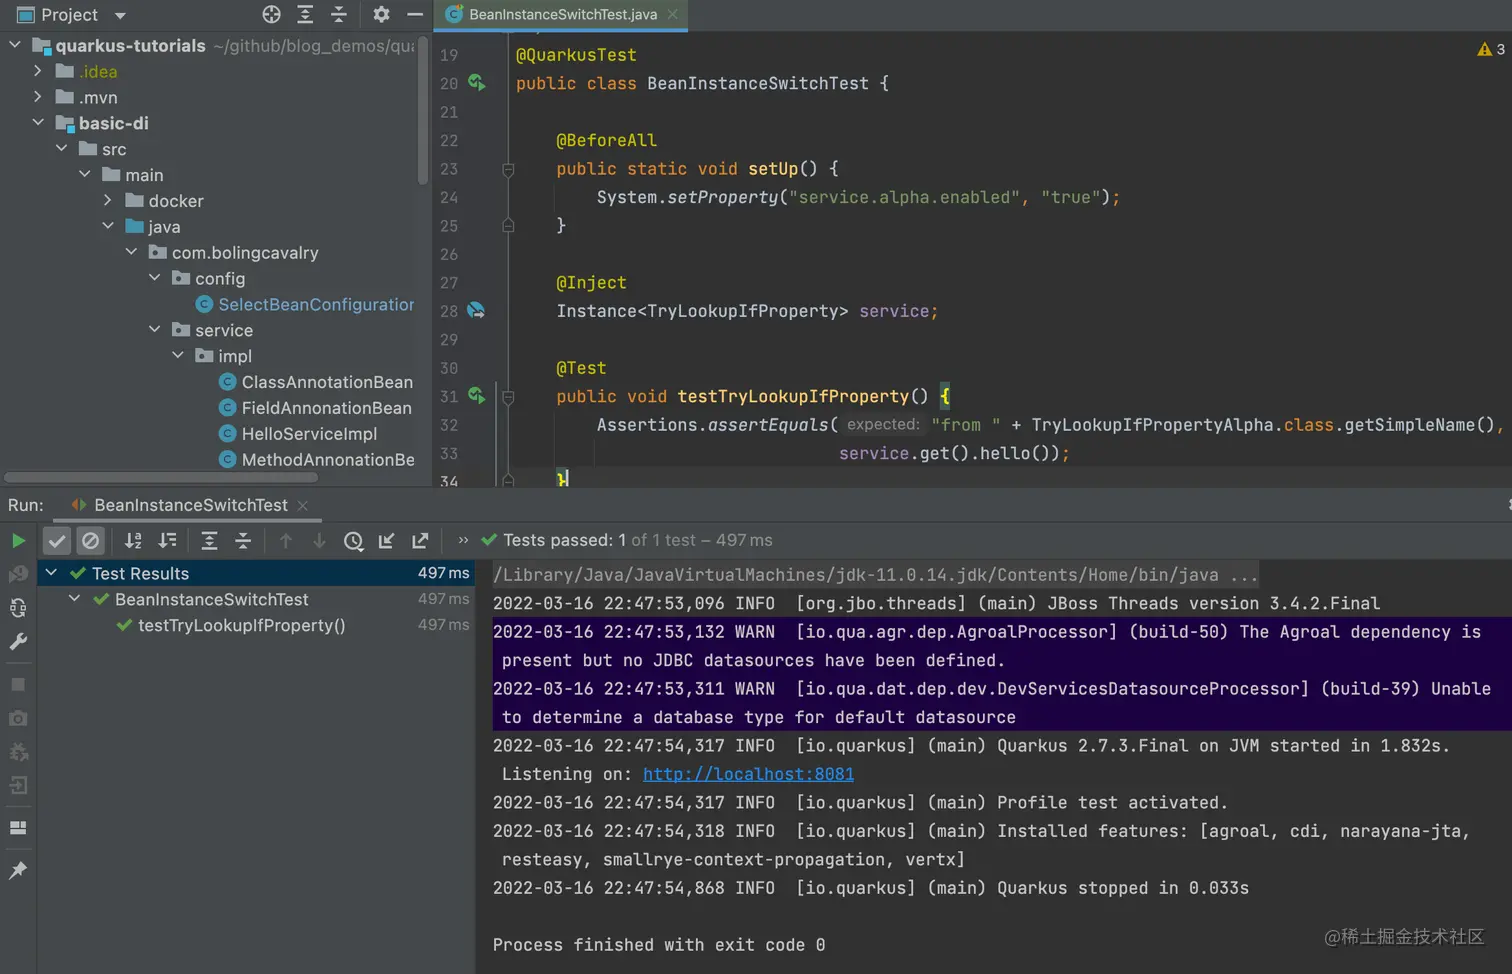Screen dimensions: 1512x974
Task: Select HelloServiceImpl in project tree
Action: tap(298, 434)
